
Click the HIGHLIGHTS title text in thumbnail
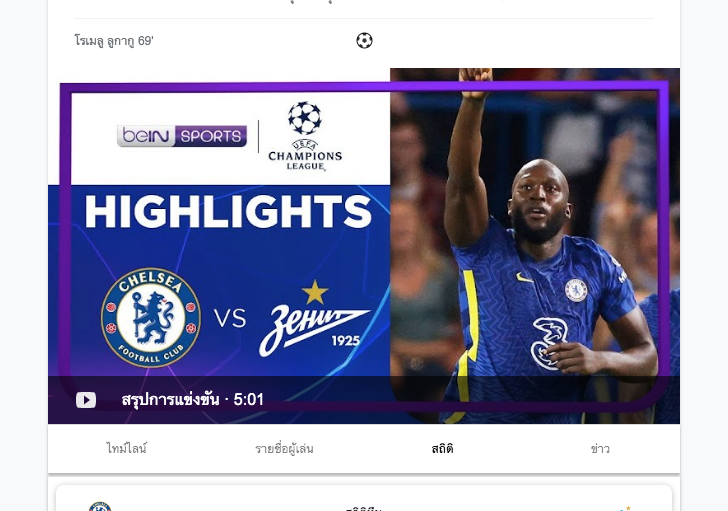[228, 211]
